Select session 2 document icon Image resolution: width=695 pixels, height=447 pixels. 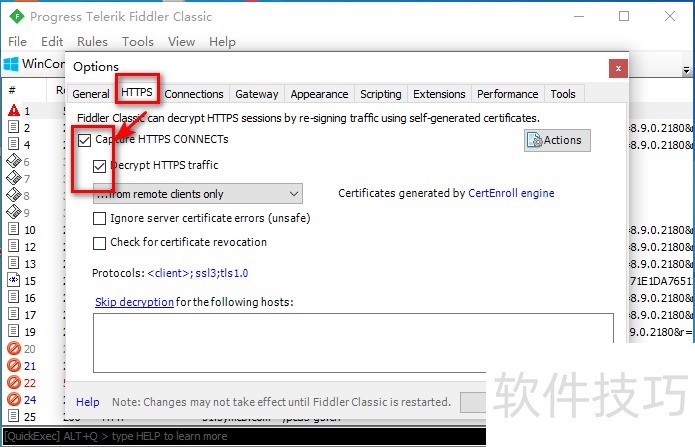(x=14, y=127)
